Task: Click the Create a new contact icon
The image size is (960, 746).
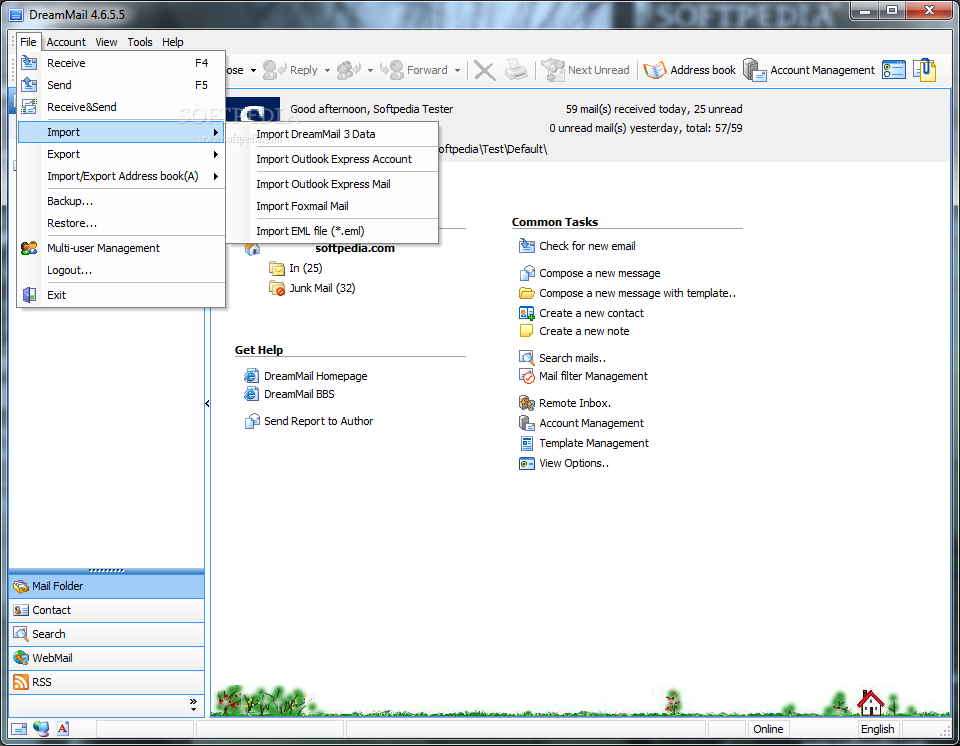Action: 527,313
